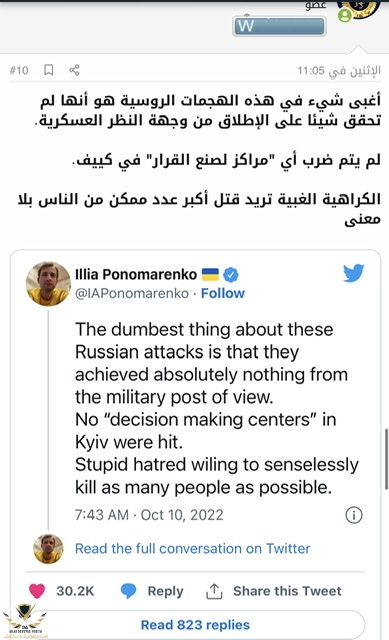
Task: Open Read the full conversation on Twitter
Action: pyautogui.click(x=193, y=548)
